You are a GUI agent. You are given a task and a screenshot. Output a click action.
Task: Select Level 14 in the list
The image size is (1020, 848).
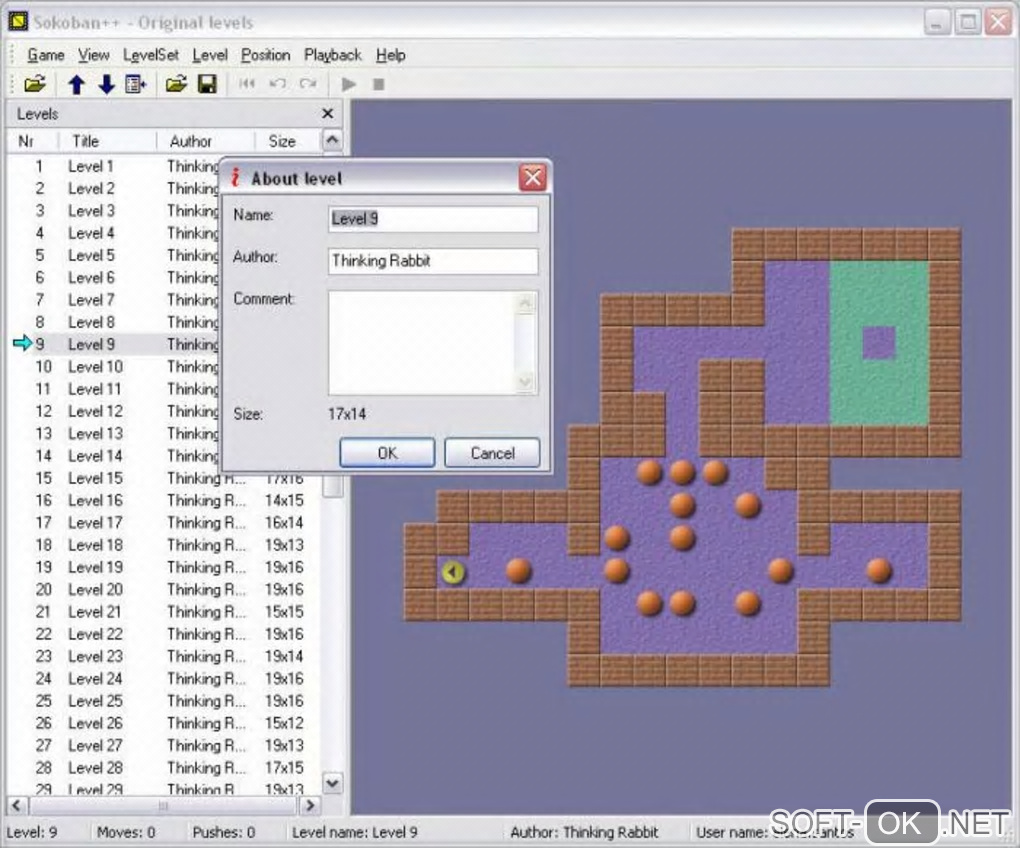(x=95, y=456)
